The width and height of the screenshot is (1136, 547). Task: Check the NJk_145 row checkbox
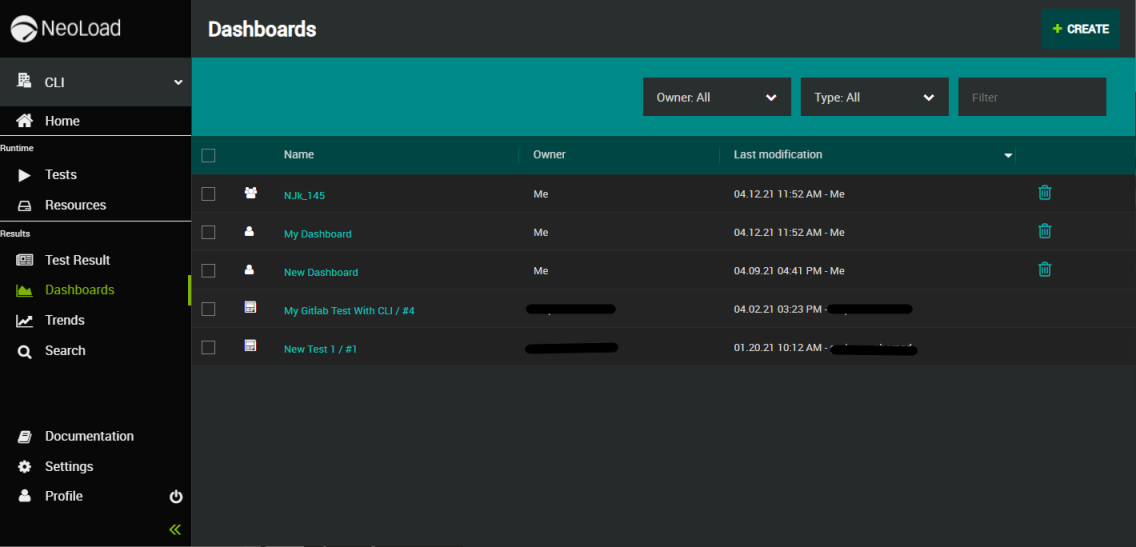(x=209, y=194)
